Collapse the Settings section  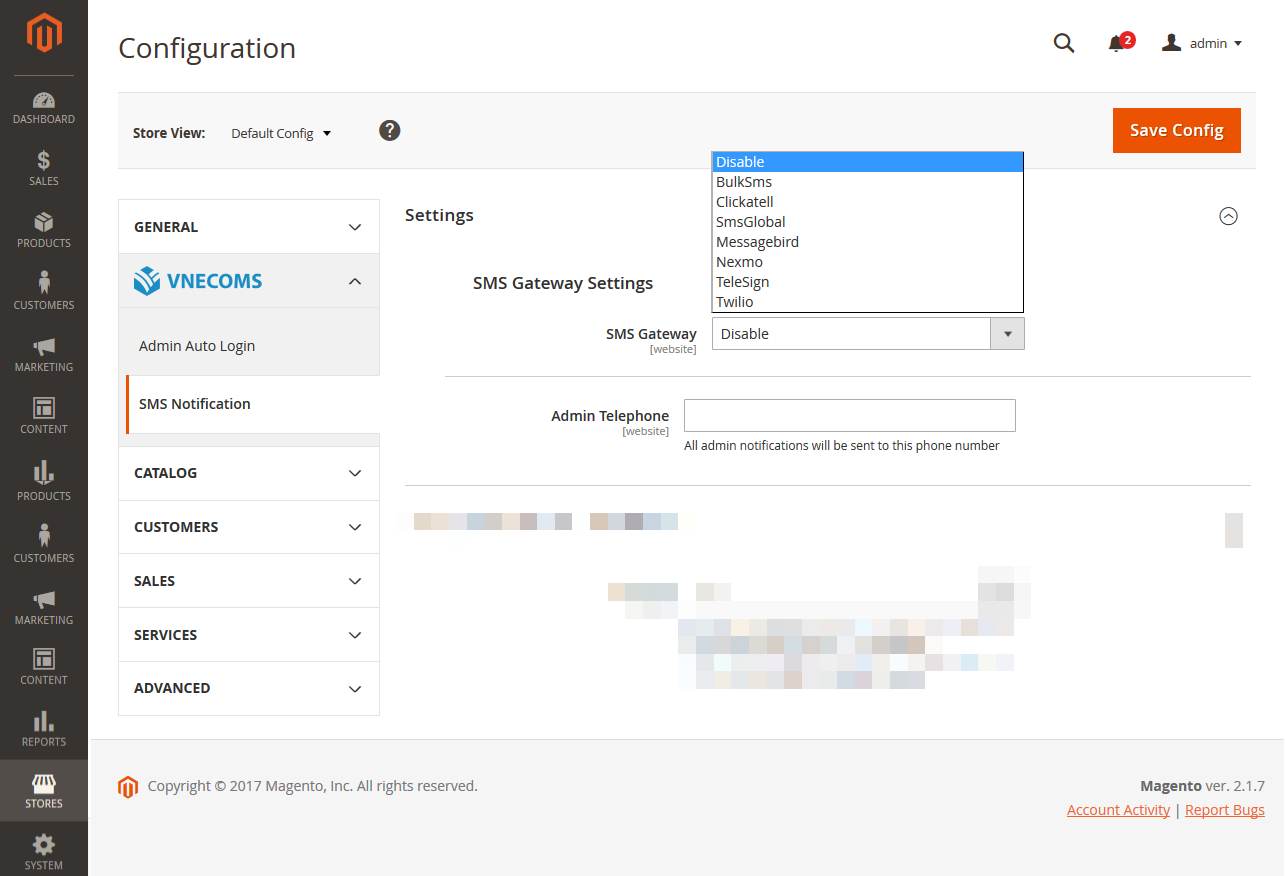[x=1229, y=216]
